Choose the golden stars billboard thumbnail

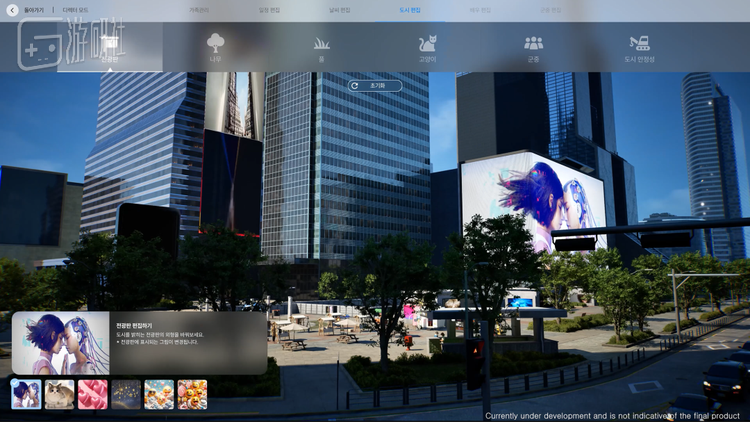pyautogui.click(x=126, y=394)
